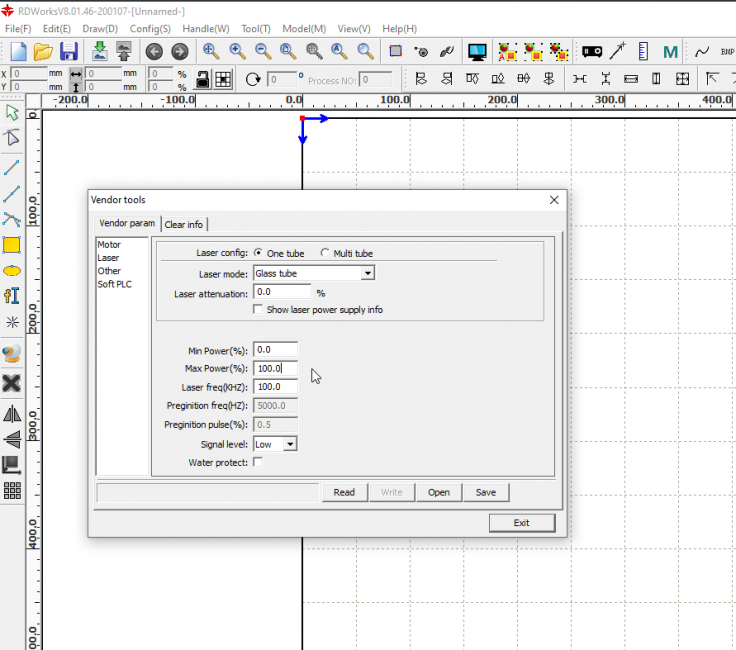Select the Multi tube radio button
The width and height of the screenshot is (736, 650).
tap(326, 254)
